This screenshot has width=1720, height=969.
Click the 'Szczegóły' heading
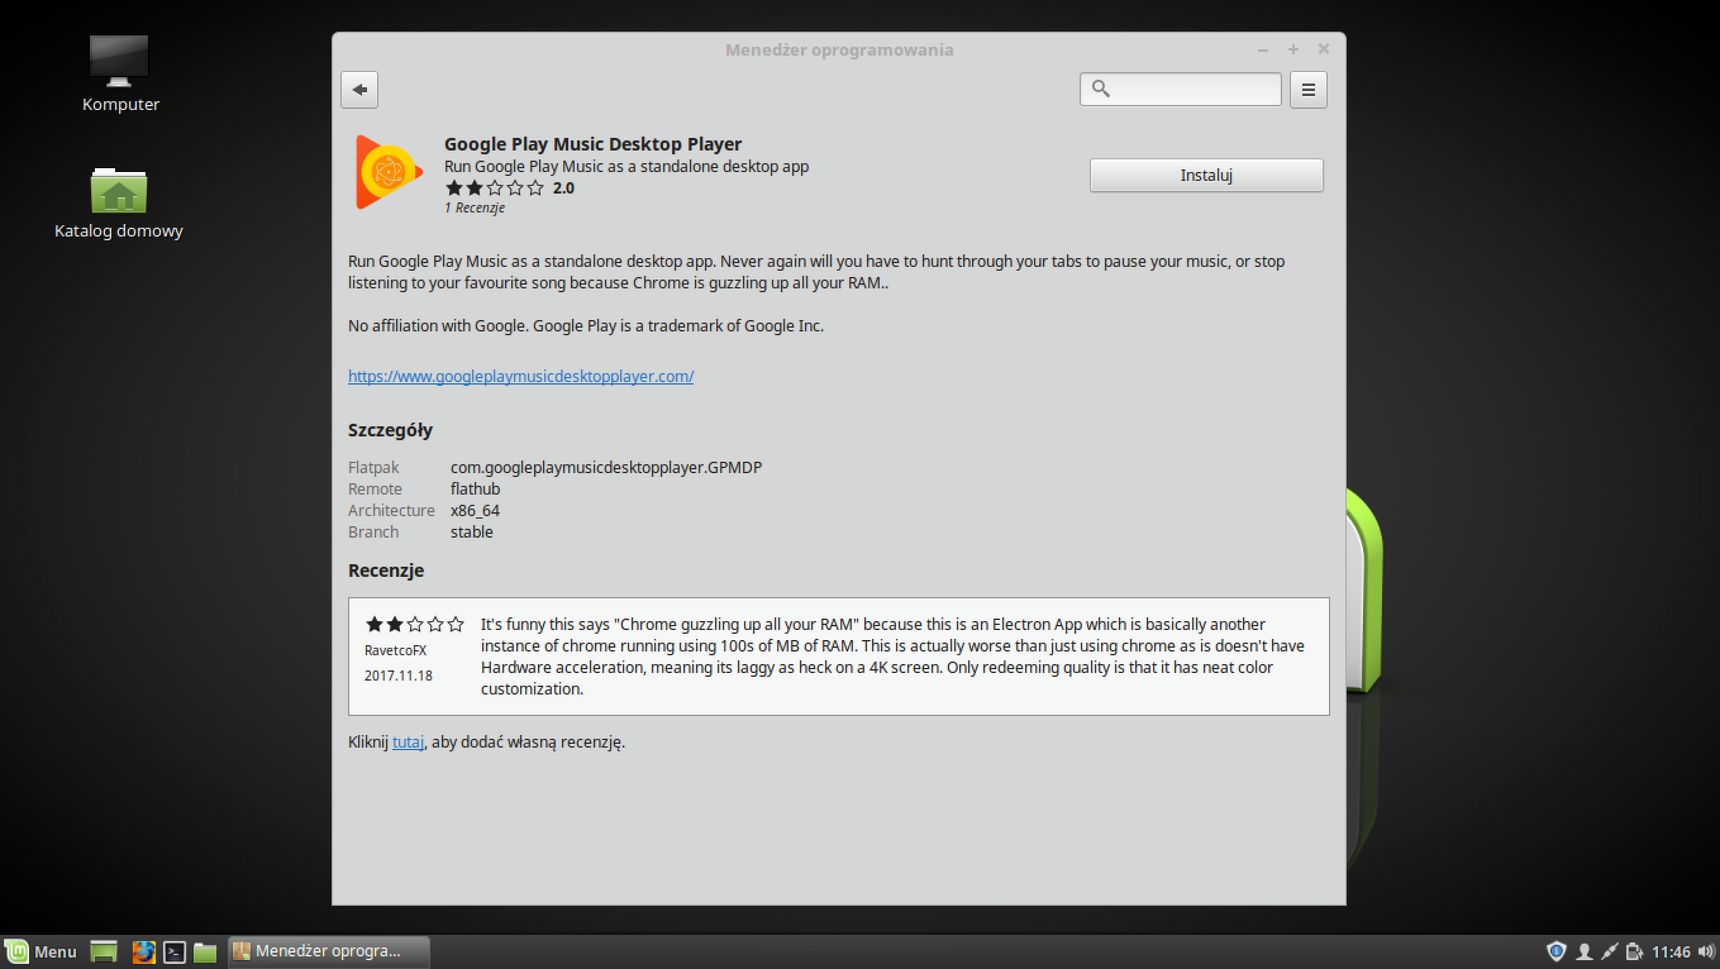(x=390, y=430)
